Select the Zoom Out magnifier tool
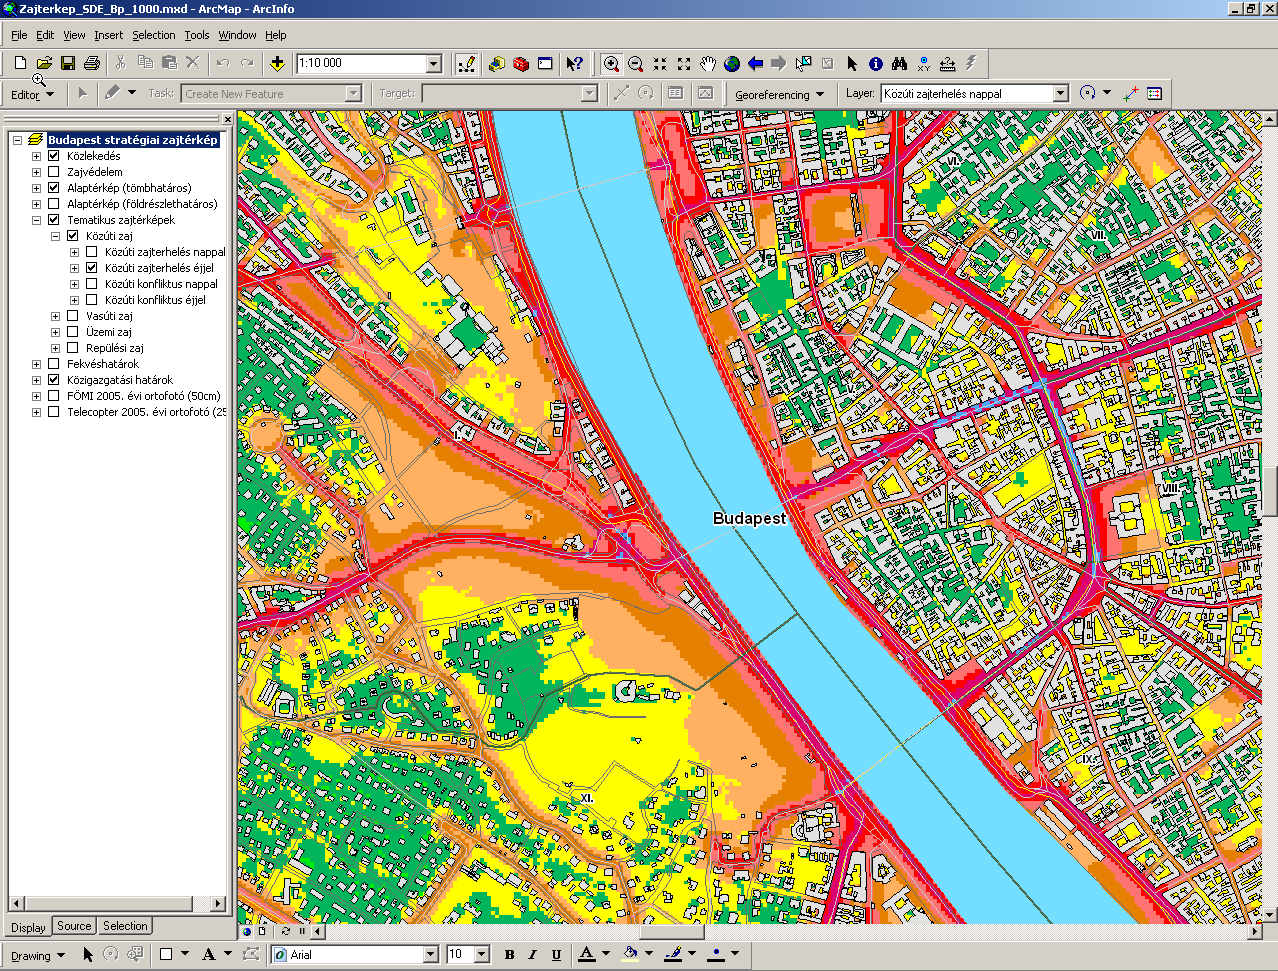 [636, 64]
